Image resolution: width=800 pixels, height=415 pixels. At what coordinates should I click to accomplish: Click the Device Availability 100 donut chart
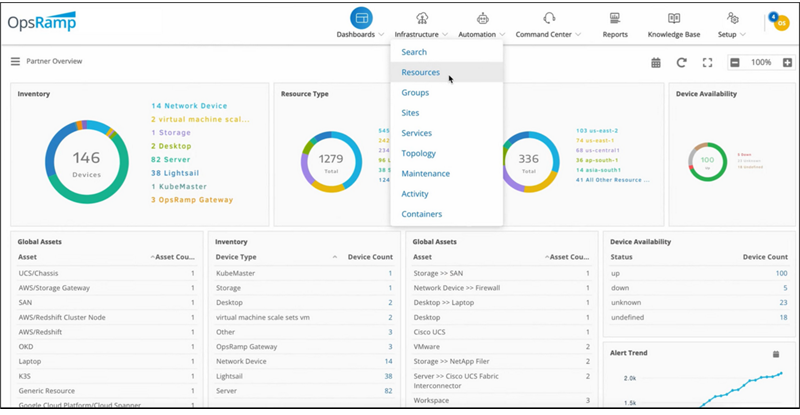[708, 162]
